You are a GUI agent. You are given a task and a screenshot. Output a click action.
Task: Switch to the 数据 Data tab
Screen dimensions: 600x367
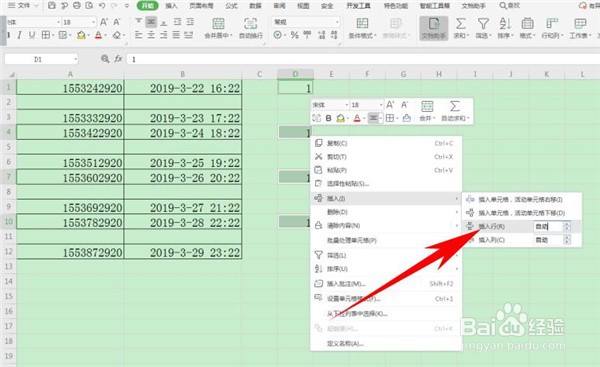pyautogui.click(x=255, y=6)
